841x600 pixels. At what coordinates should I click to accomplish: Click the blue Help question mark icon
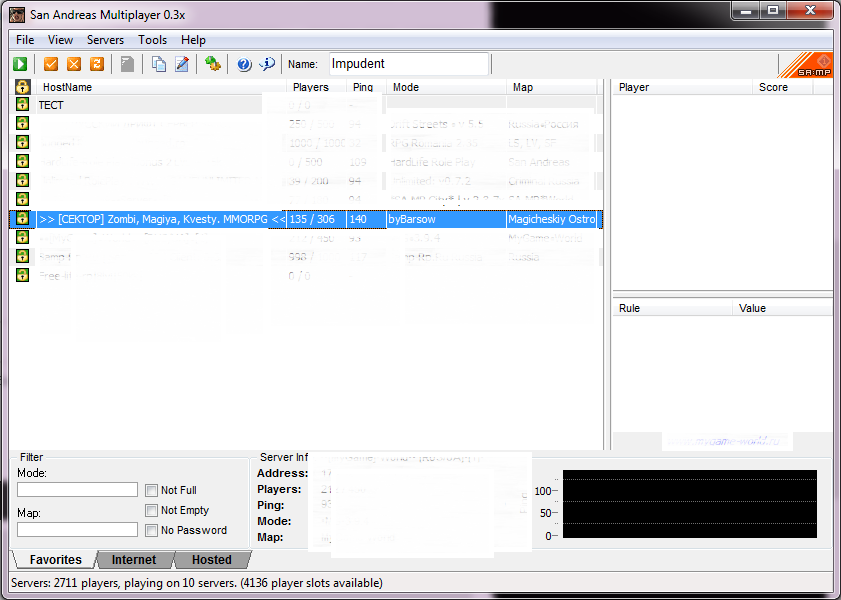pyautogui.click(x=244, y=64)
